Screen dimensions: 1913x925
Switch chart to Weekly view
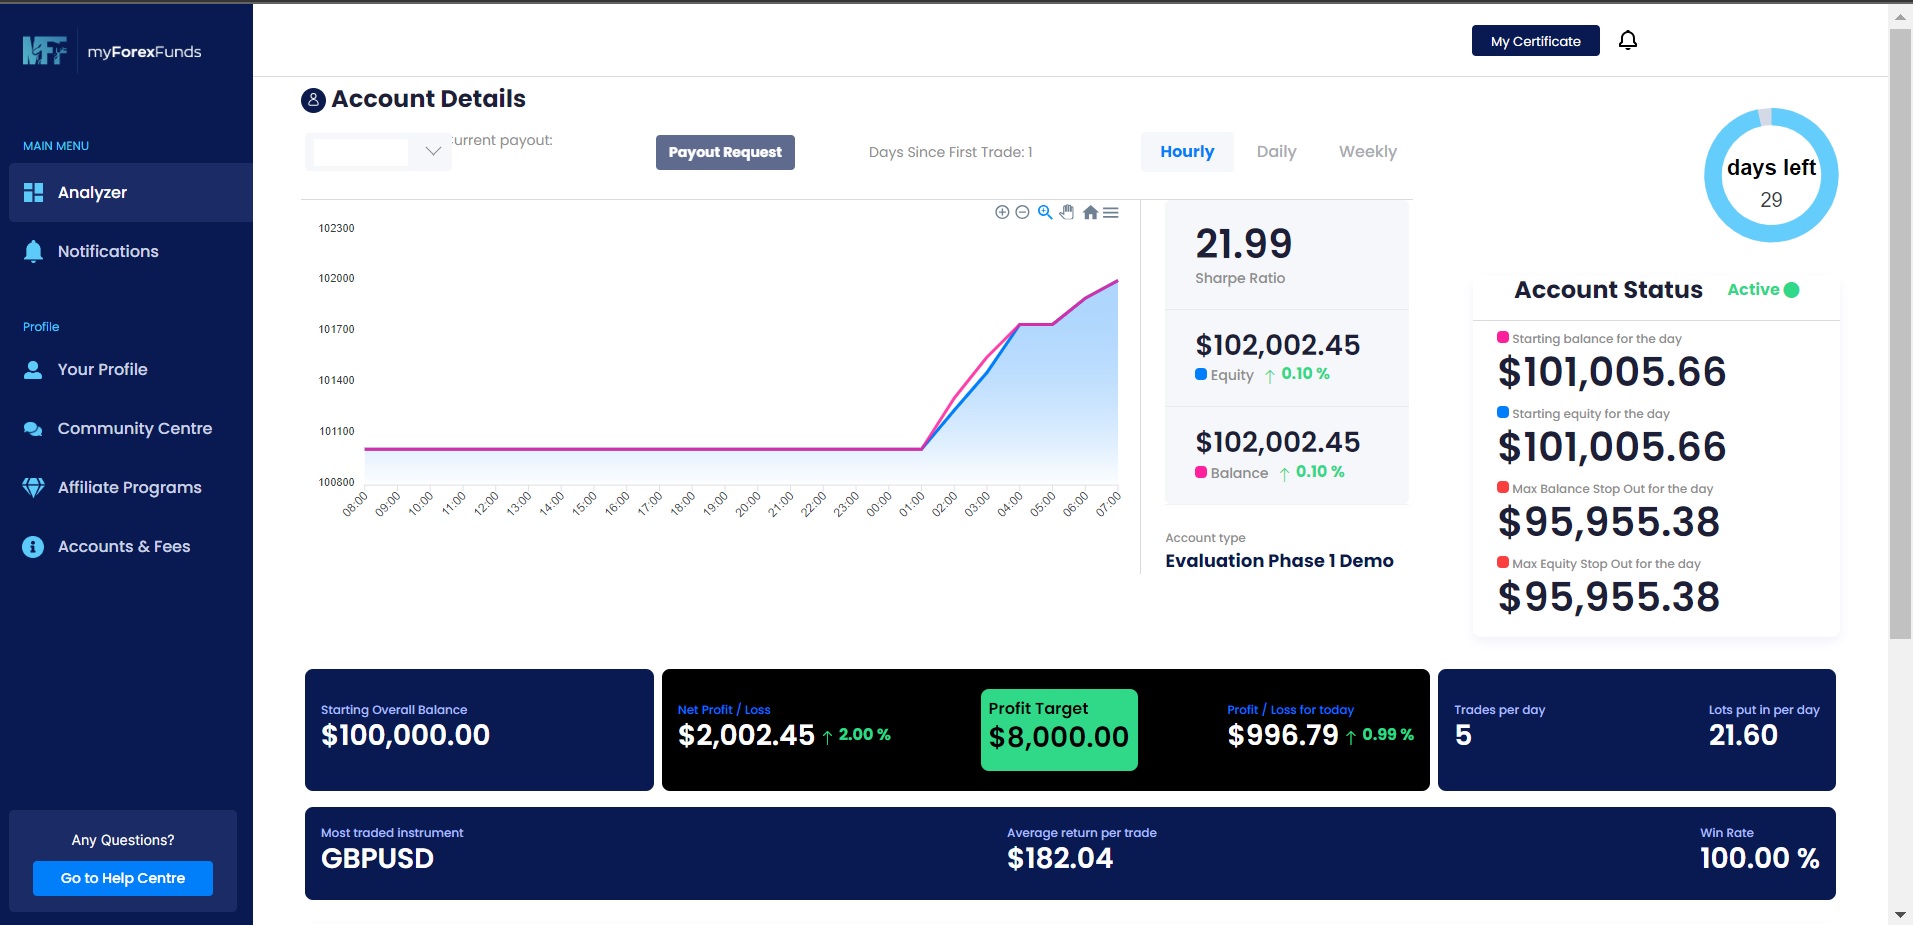click(x=1367, y=152)
